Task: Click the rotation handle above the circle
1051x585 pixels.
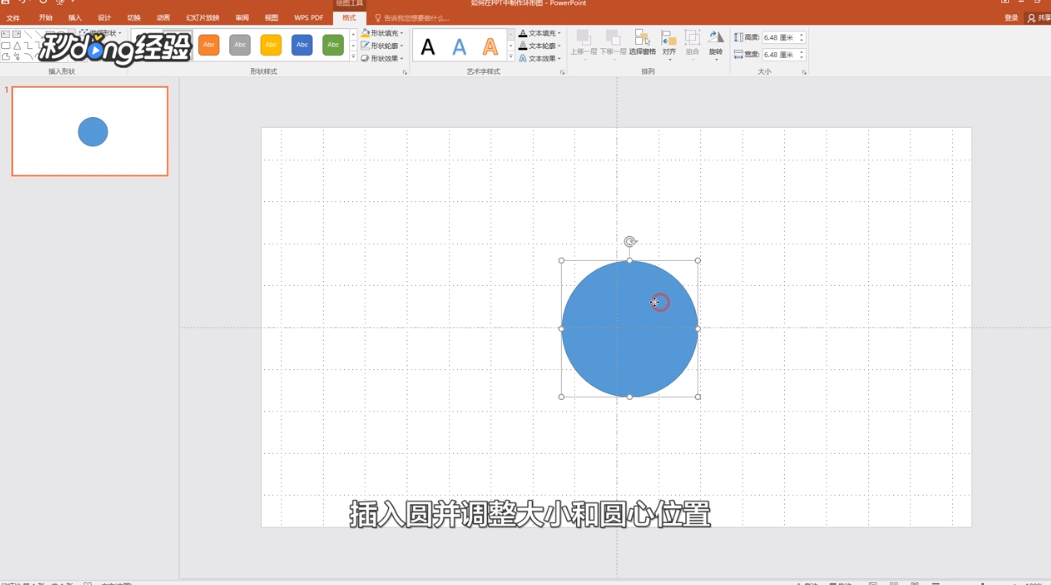Action: coord(629,241)
